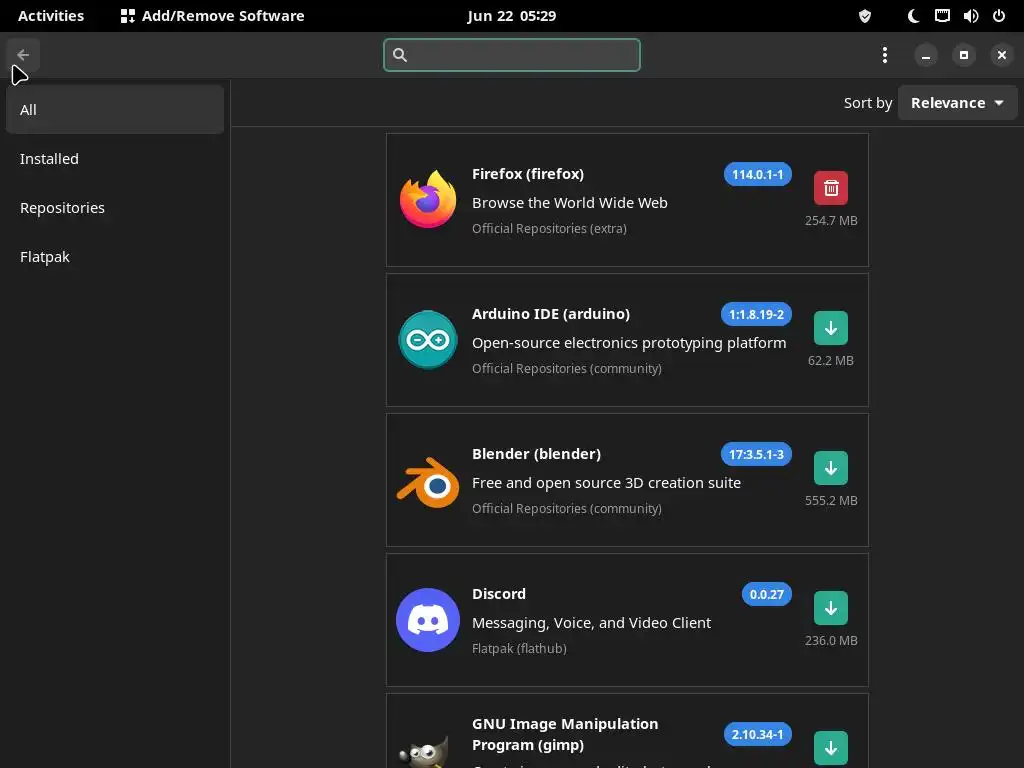Install Blender via download arrow

click(x=831, y=468)
